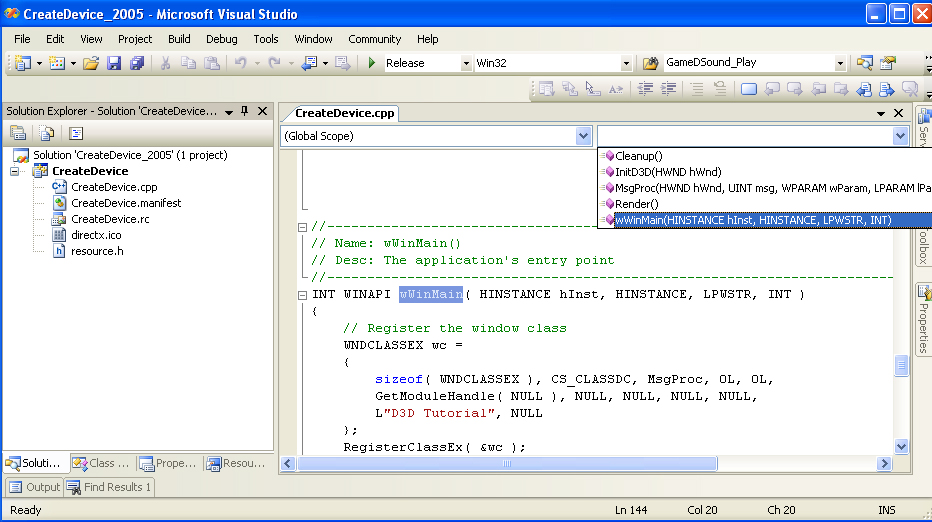
Task: Switch to the Class View tab
Action: tap(102, 463)
